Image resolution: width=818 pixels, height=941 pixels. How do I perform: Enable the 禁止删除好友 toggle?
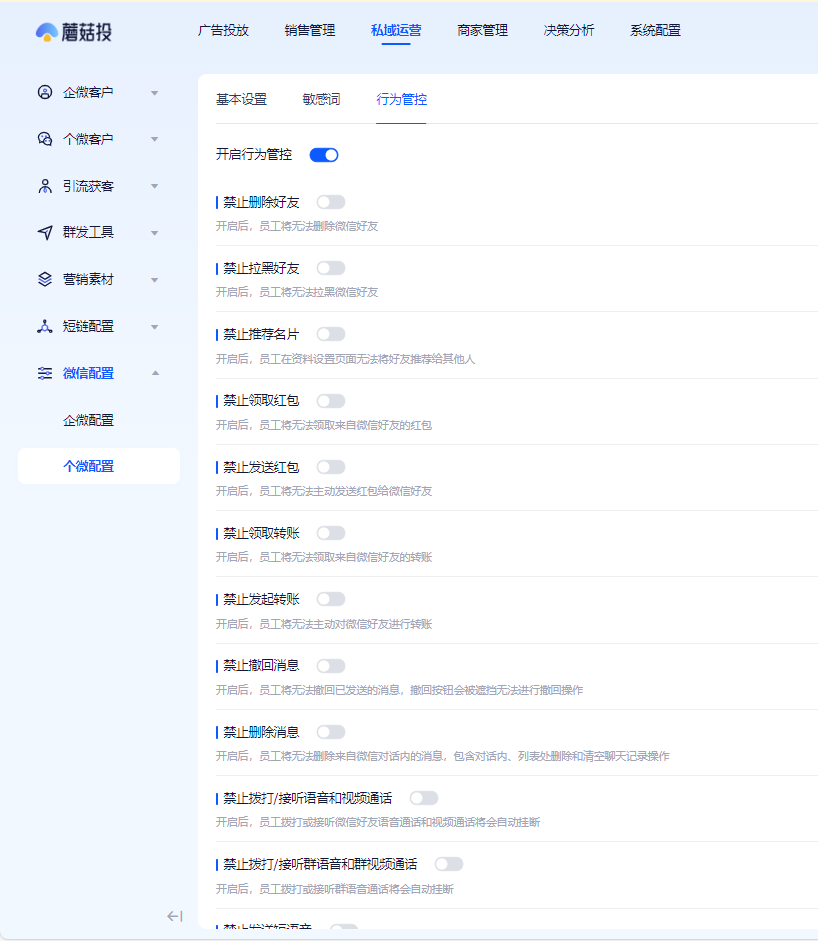pyautogui.click(x=330, y=201)
